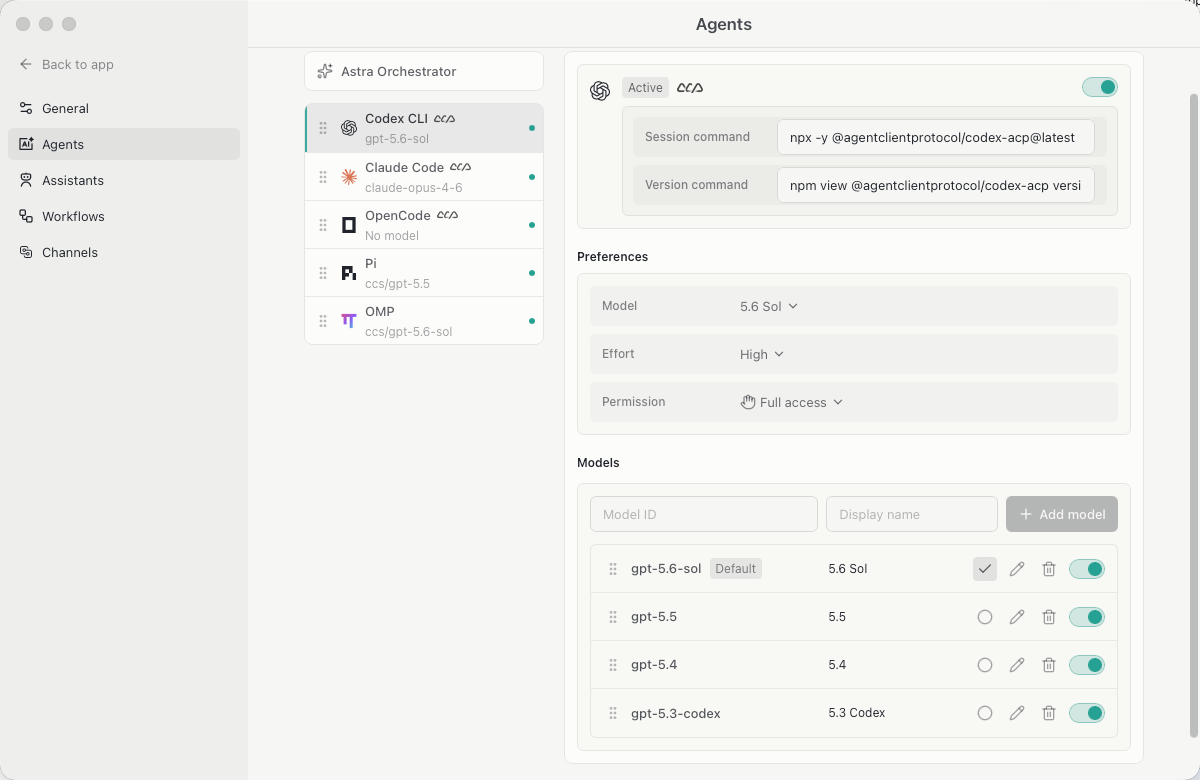Open the Model dropdown showing 5.6 Sol
Screen dimensions: 1200x780
(x=769, y=306)
